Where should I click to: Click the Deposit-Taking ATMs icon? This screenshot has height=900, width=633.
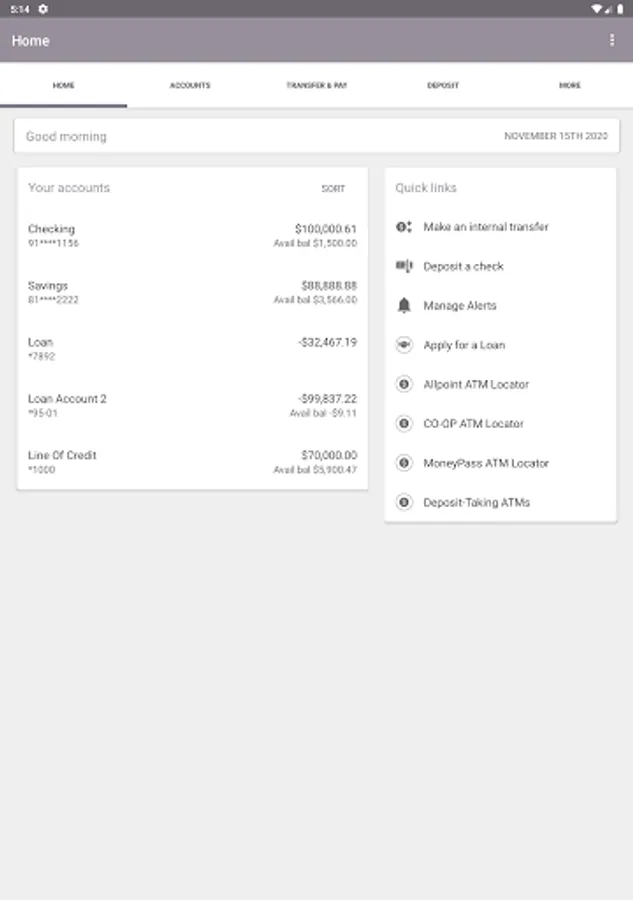pos(404,502)
